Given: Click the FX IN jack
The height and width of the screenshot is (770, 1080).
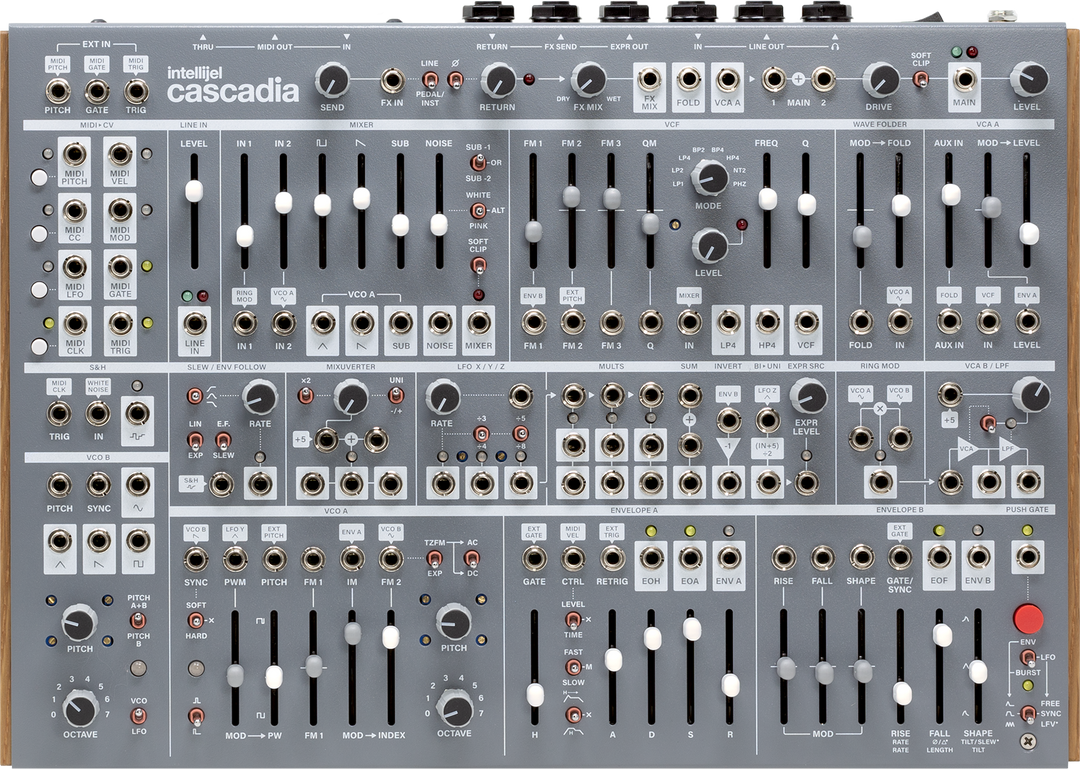Looking at the screenshot, I should pyautogui.click(x=392, y=80).
